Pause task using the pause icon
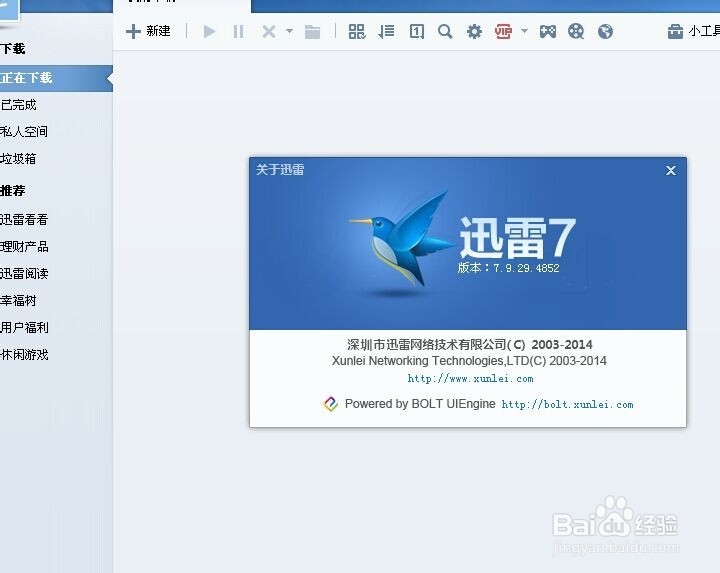Screen dimensions: 720x573 pos(238,32)
